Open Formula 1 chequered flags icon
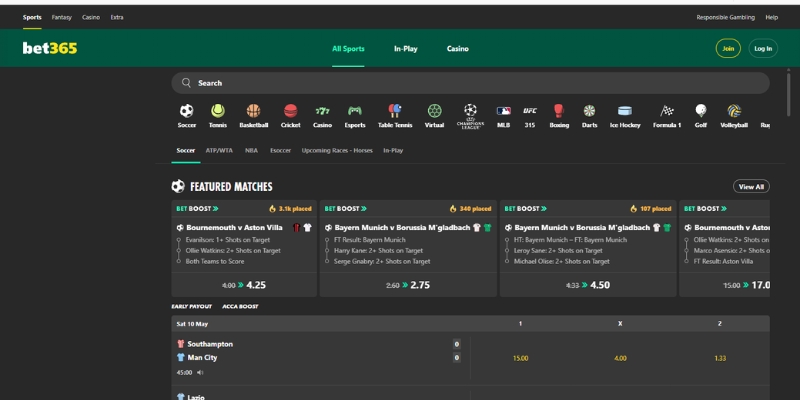 tap(667, 111)
